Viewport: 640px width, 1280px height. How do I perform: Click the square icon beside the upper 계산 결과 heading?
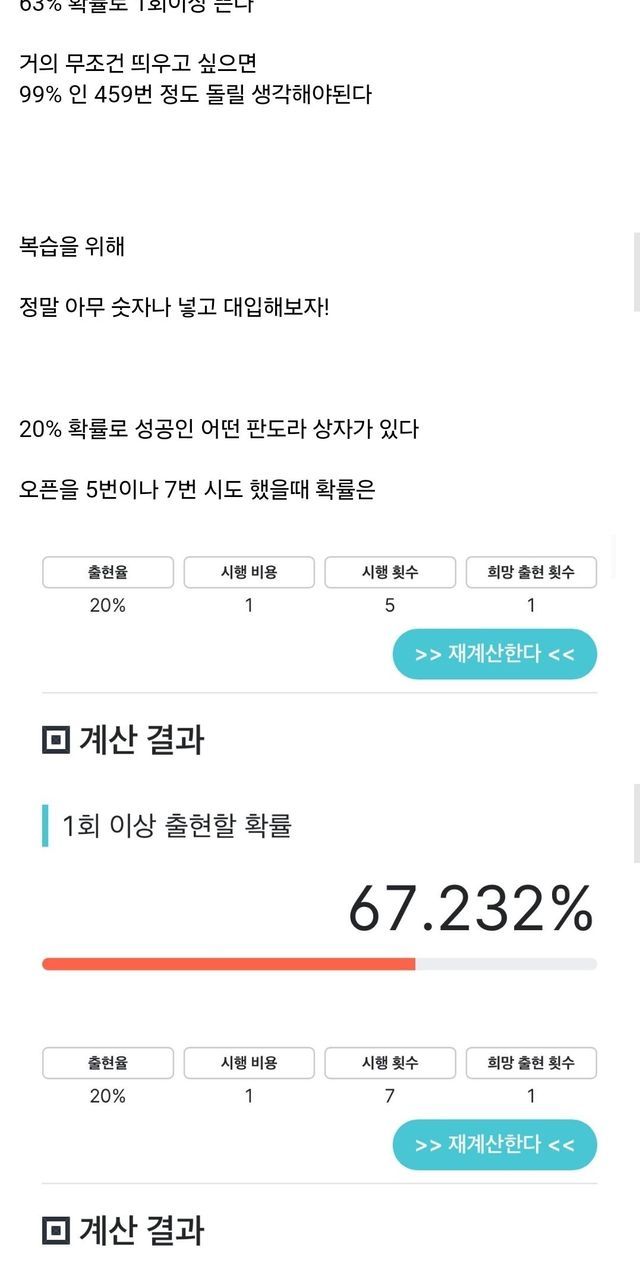click(x=56, y=741)
